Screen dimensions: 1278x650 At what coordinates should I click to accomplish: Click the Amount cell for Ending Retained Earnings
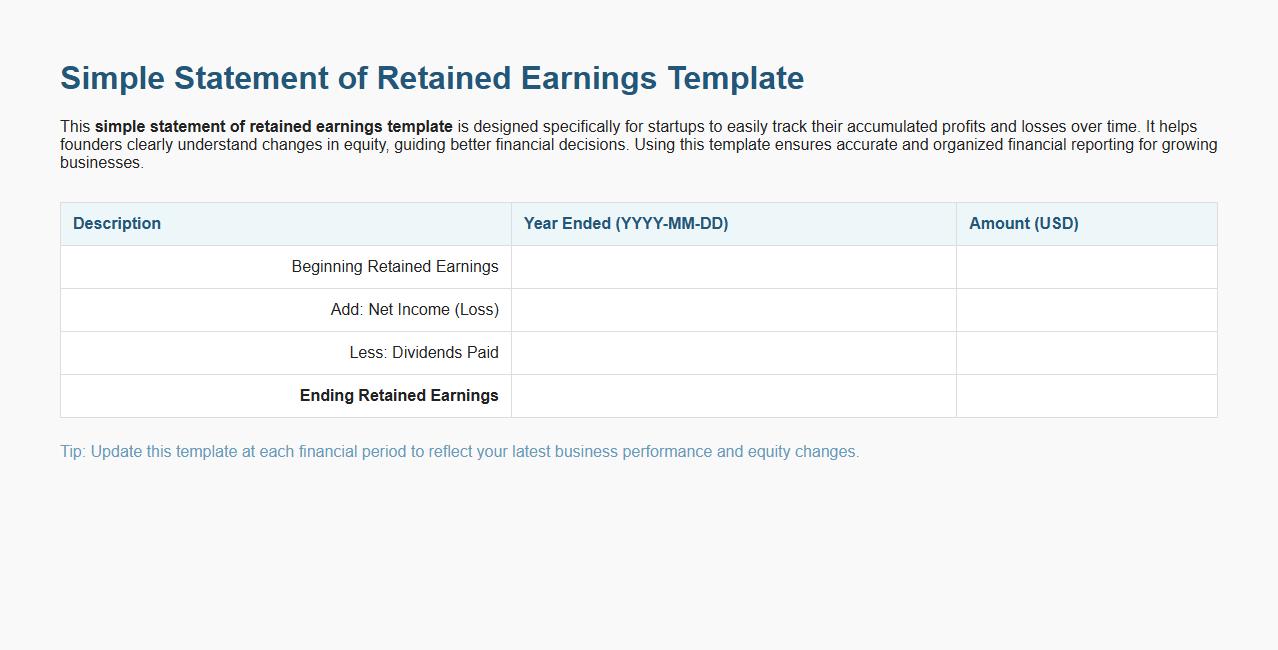pyautogui.click(x=1086, y=395)
